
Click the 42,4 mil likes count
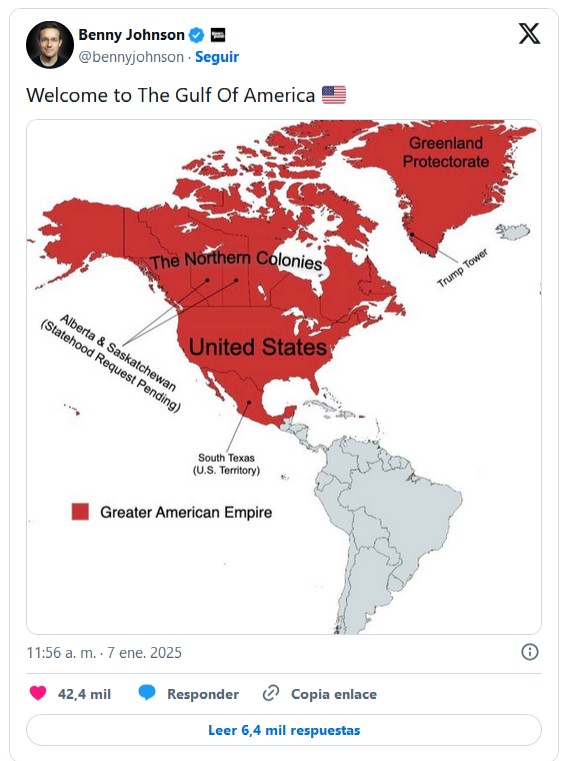[84, 694]
